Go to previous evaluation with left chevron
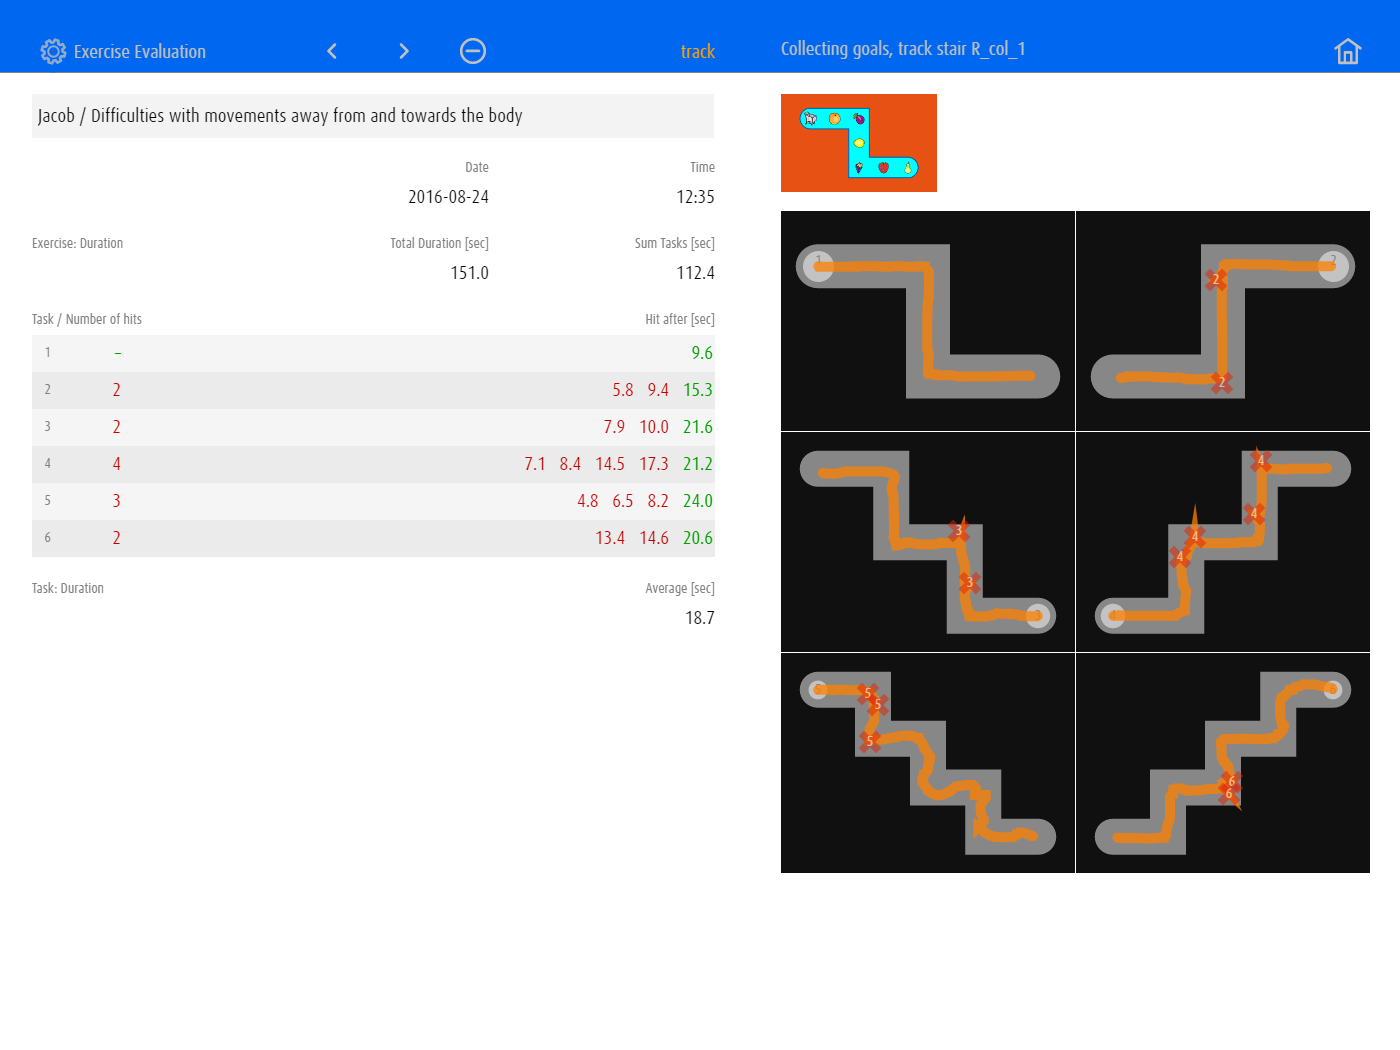The image size is (1400, 1050). [332, 51]
